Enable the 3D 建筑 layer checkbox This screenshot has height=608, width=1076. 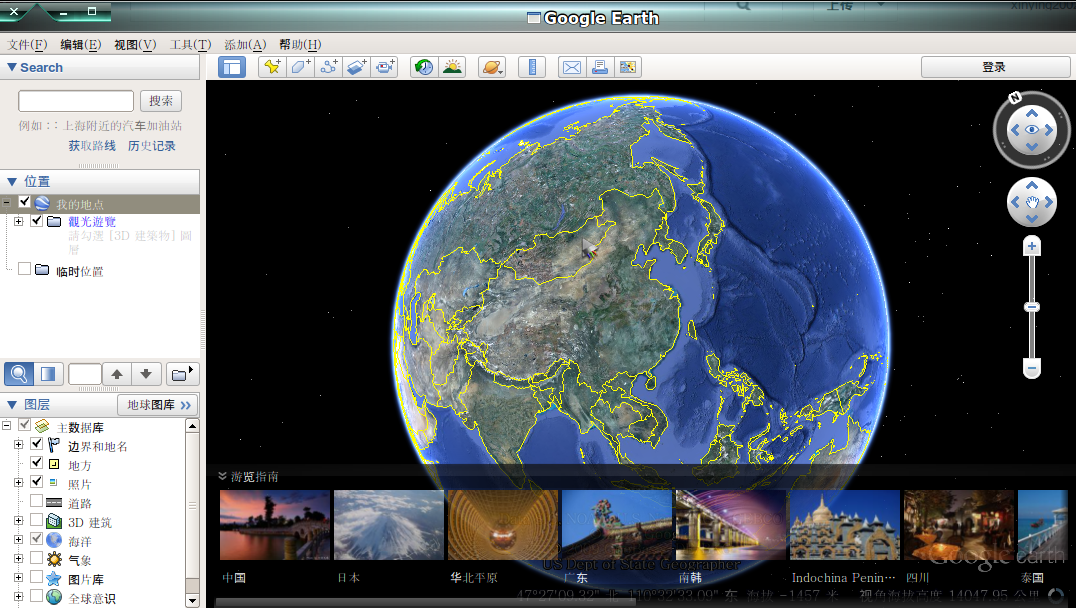pyautogui.click(x=37, y=520)
